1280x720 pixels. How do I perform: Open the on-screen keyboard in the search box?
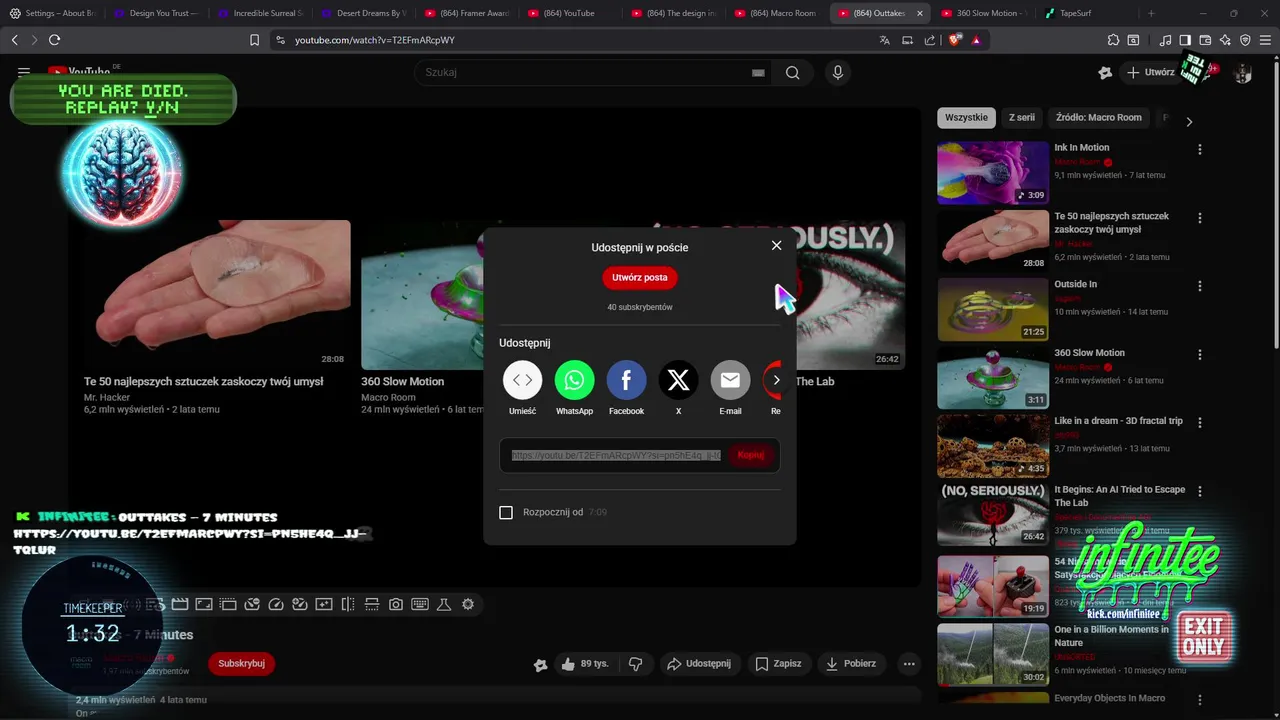click(758, 72)
